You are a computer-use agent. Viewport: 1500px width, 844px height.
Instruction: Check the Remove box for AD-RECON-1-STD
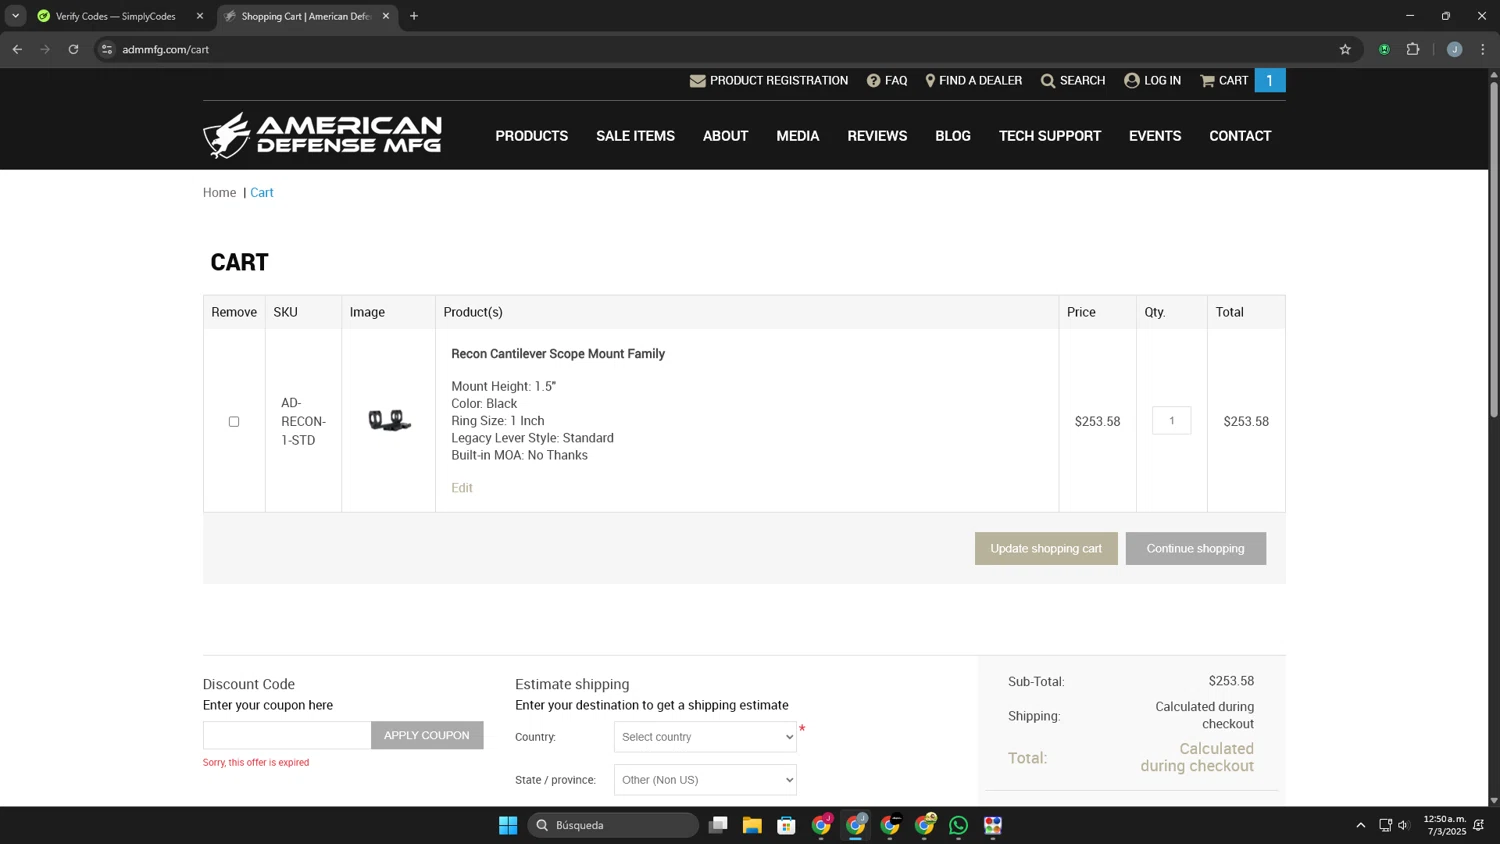(x=234, y=421)
